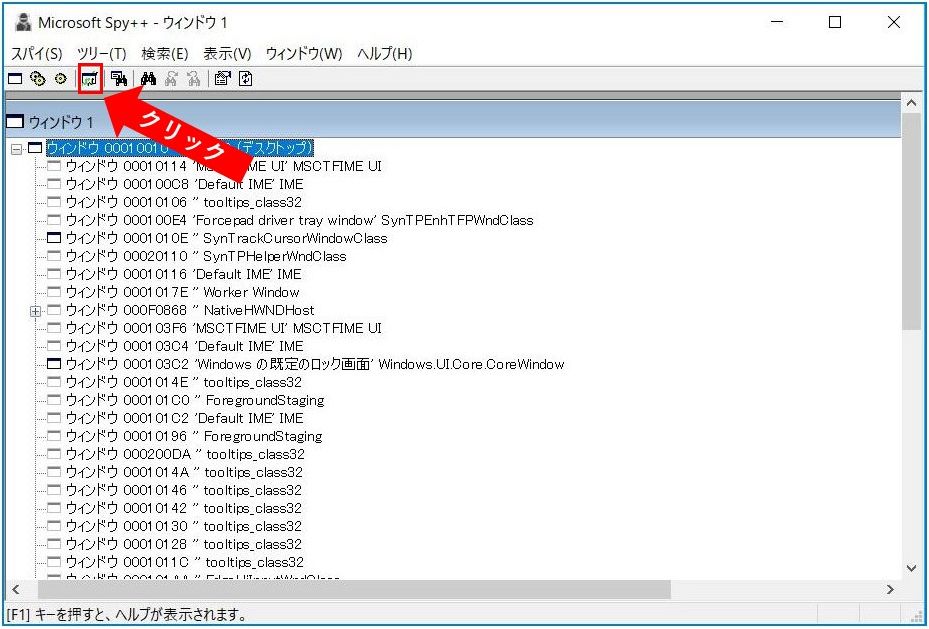Open the Find Window tool icon

point(119,79)
